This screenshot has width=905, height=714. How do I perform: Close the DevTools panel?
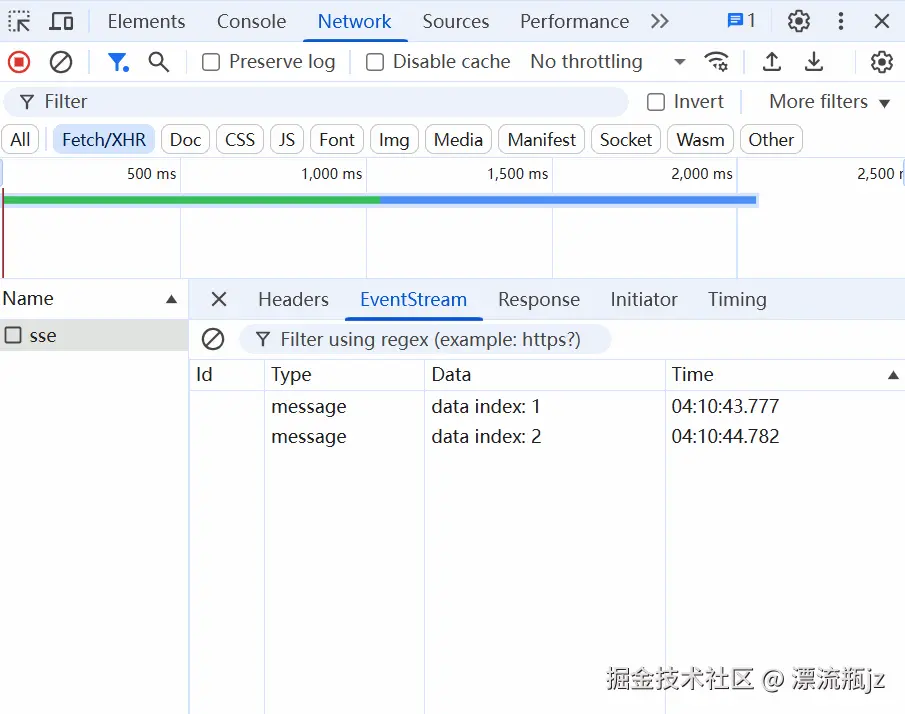pos(881,21)
